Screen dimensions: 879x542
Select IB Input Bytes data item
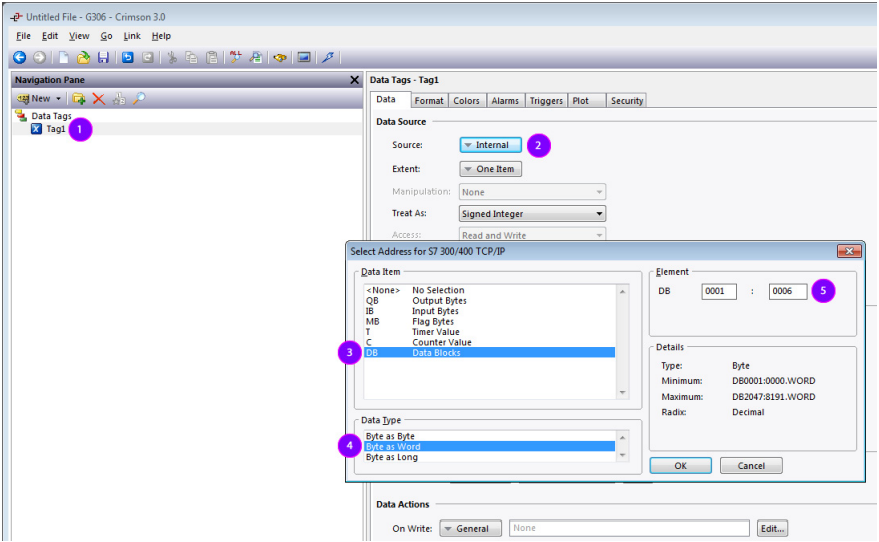[x=489, y=311]
